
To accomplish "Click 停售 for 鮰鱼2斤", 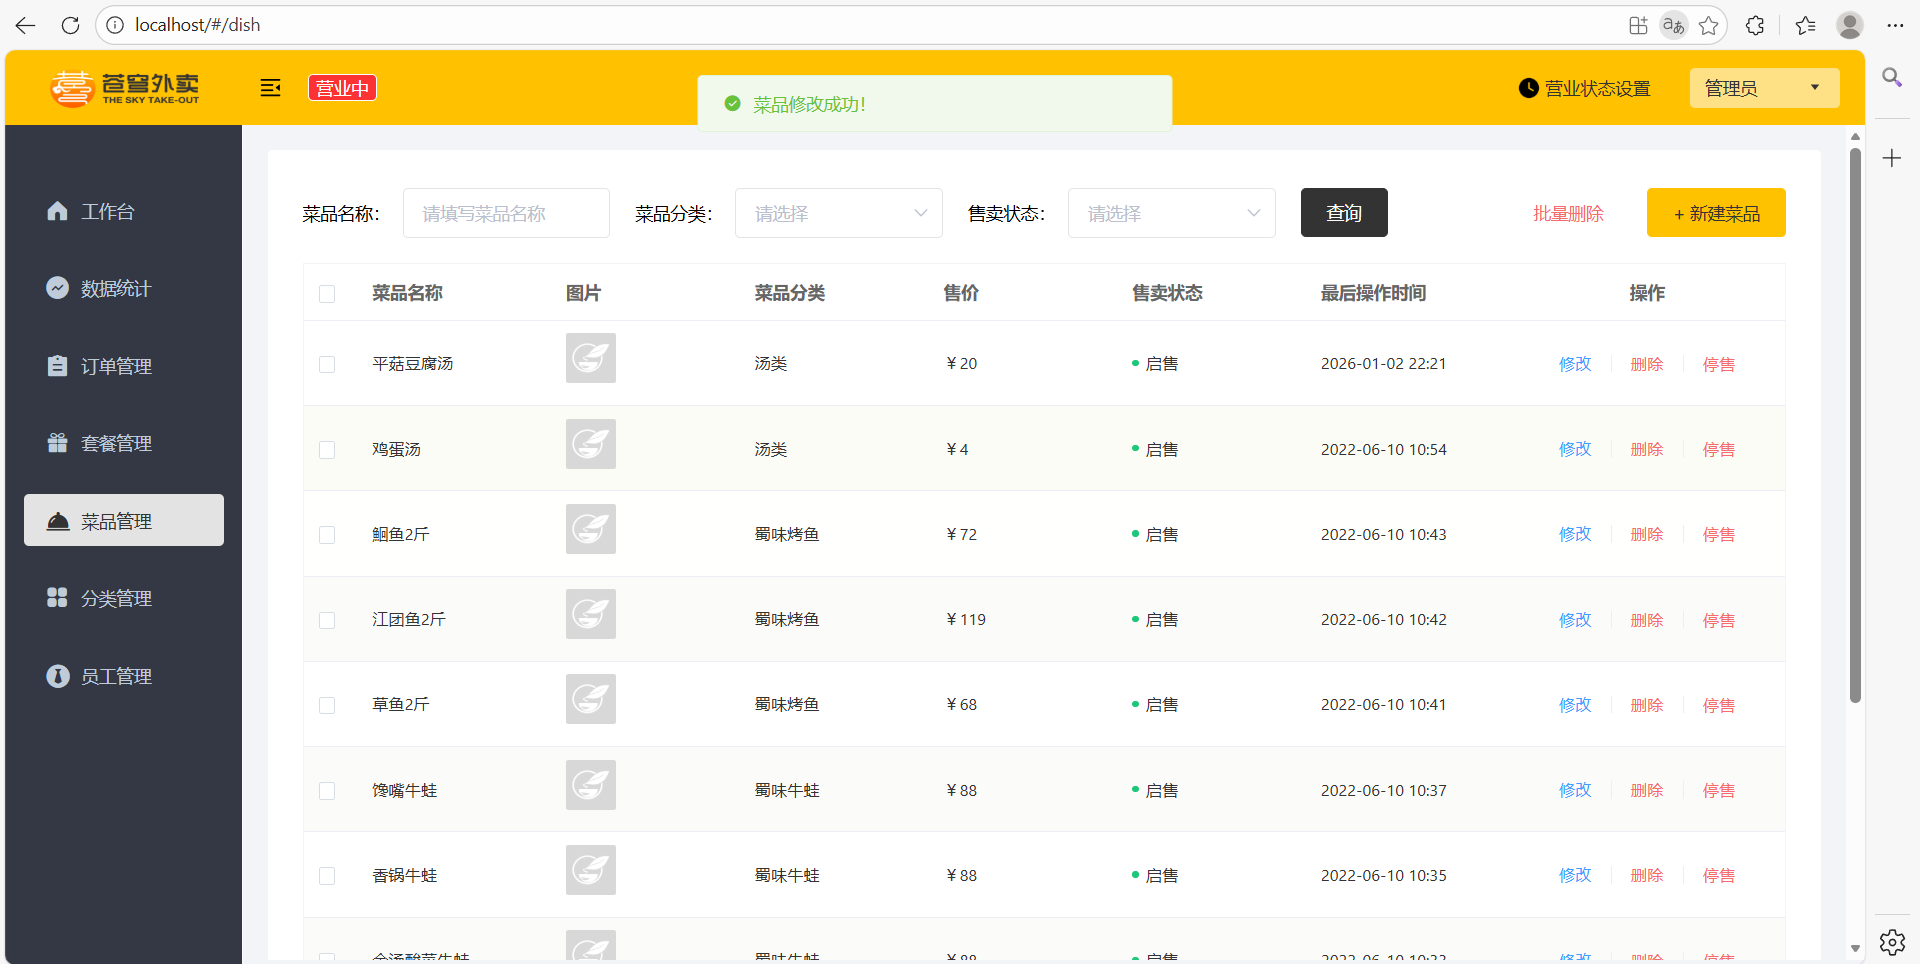I will tap(1719, 534).
